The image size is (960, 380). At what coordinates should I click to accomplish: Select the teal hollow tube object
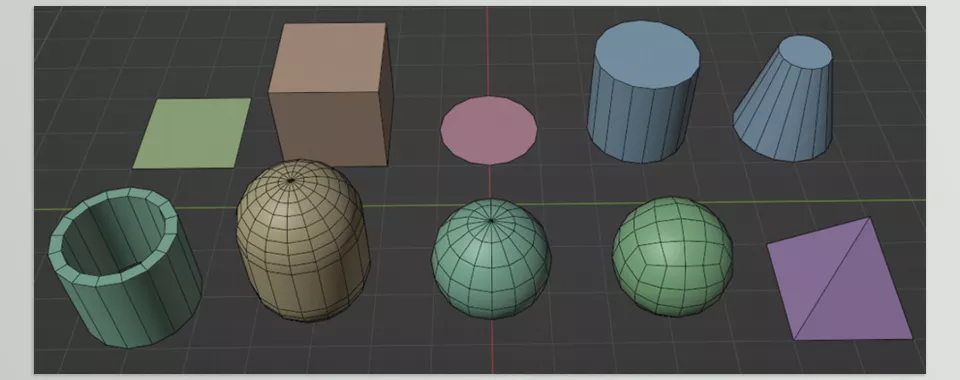(125, 268)
